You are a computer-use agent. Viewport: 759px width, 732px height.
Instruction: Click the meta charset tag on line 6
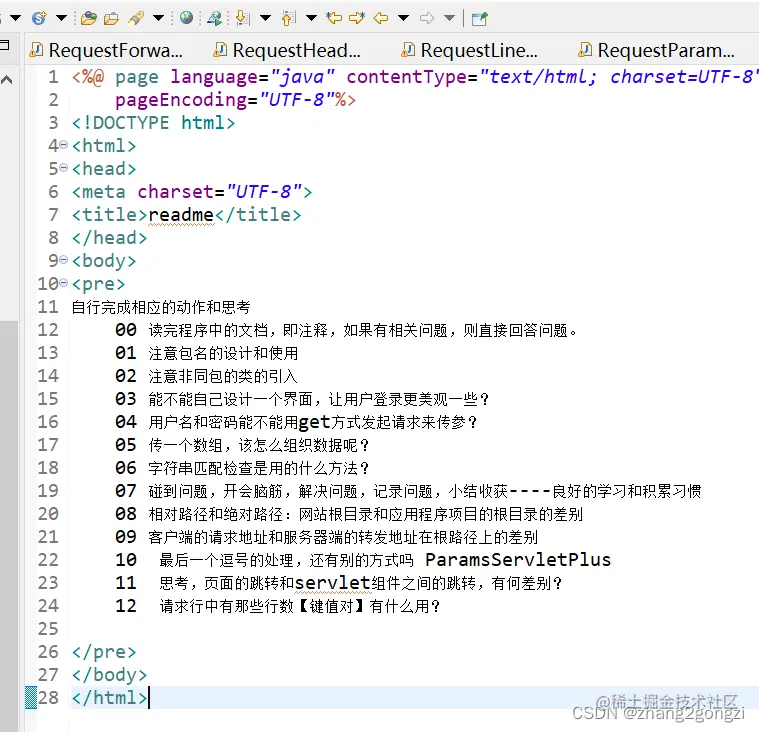point(192,192)
